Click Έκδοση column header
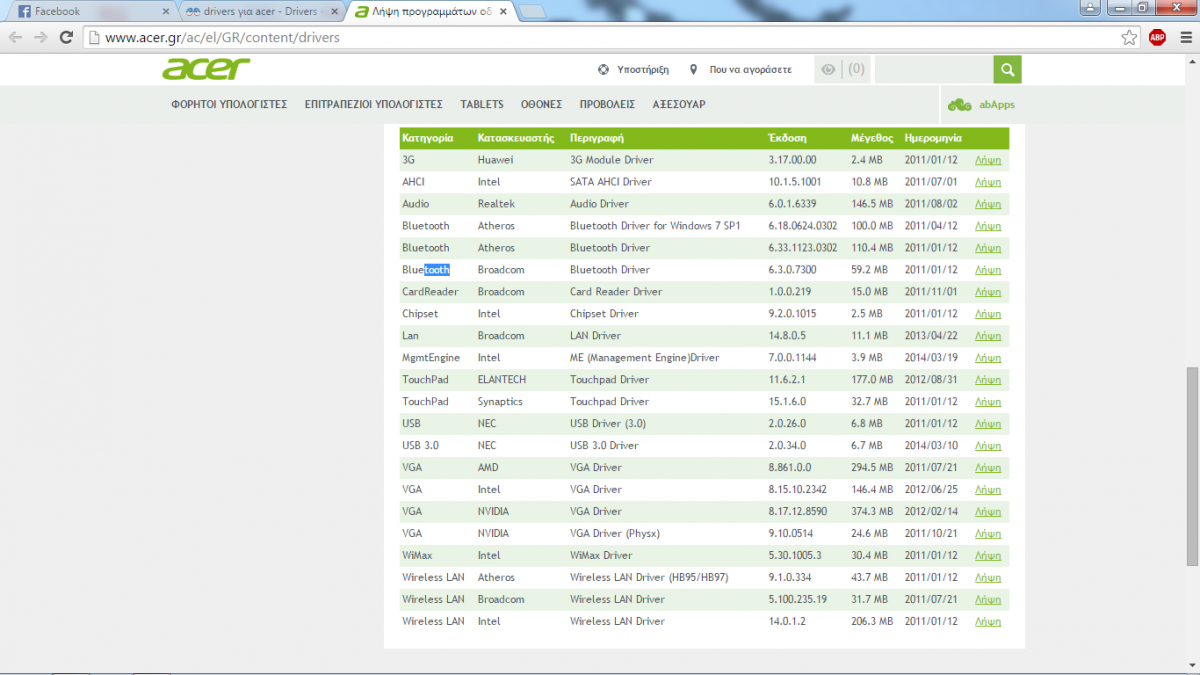Screen dimensions: 1200x675 tap(787, 138)
